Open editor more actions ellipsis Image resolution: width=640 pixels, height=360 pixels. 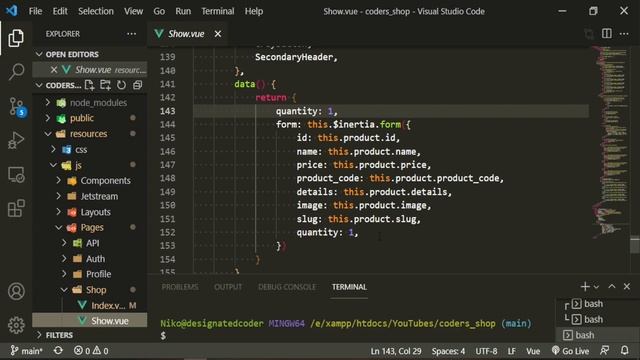tap(624, 33)
